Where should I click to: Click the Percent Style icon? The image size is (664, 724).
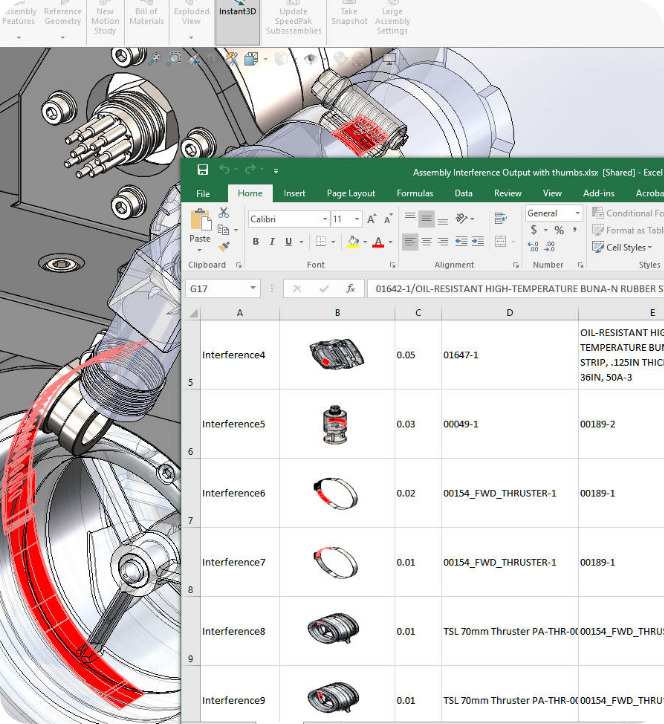point(558,230)
